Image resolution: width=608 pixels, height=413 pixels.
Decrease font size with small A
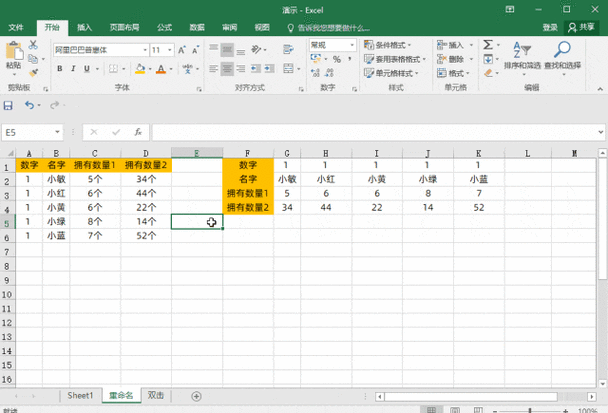195,50
